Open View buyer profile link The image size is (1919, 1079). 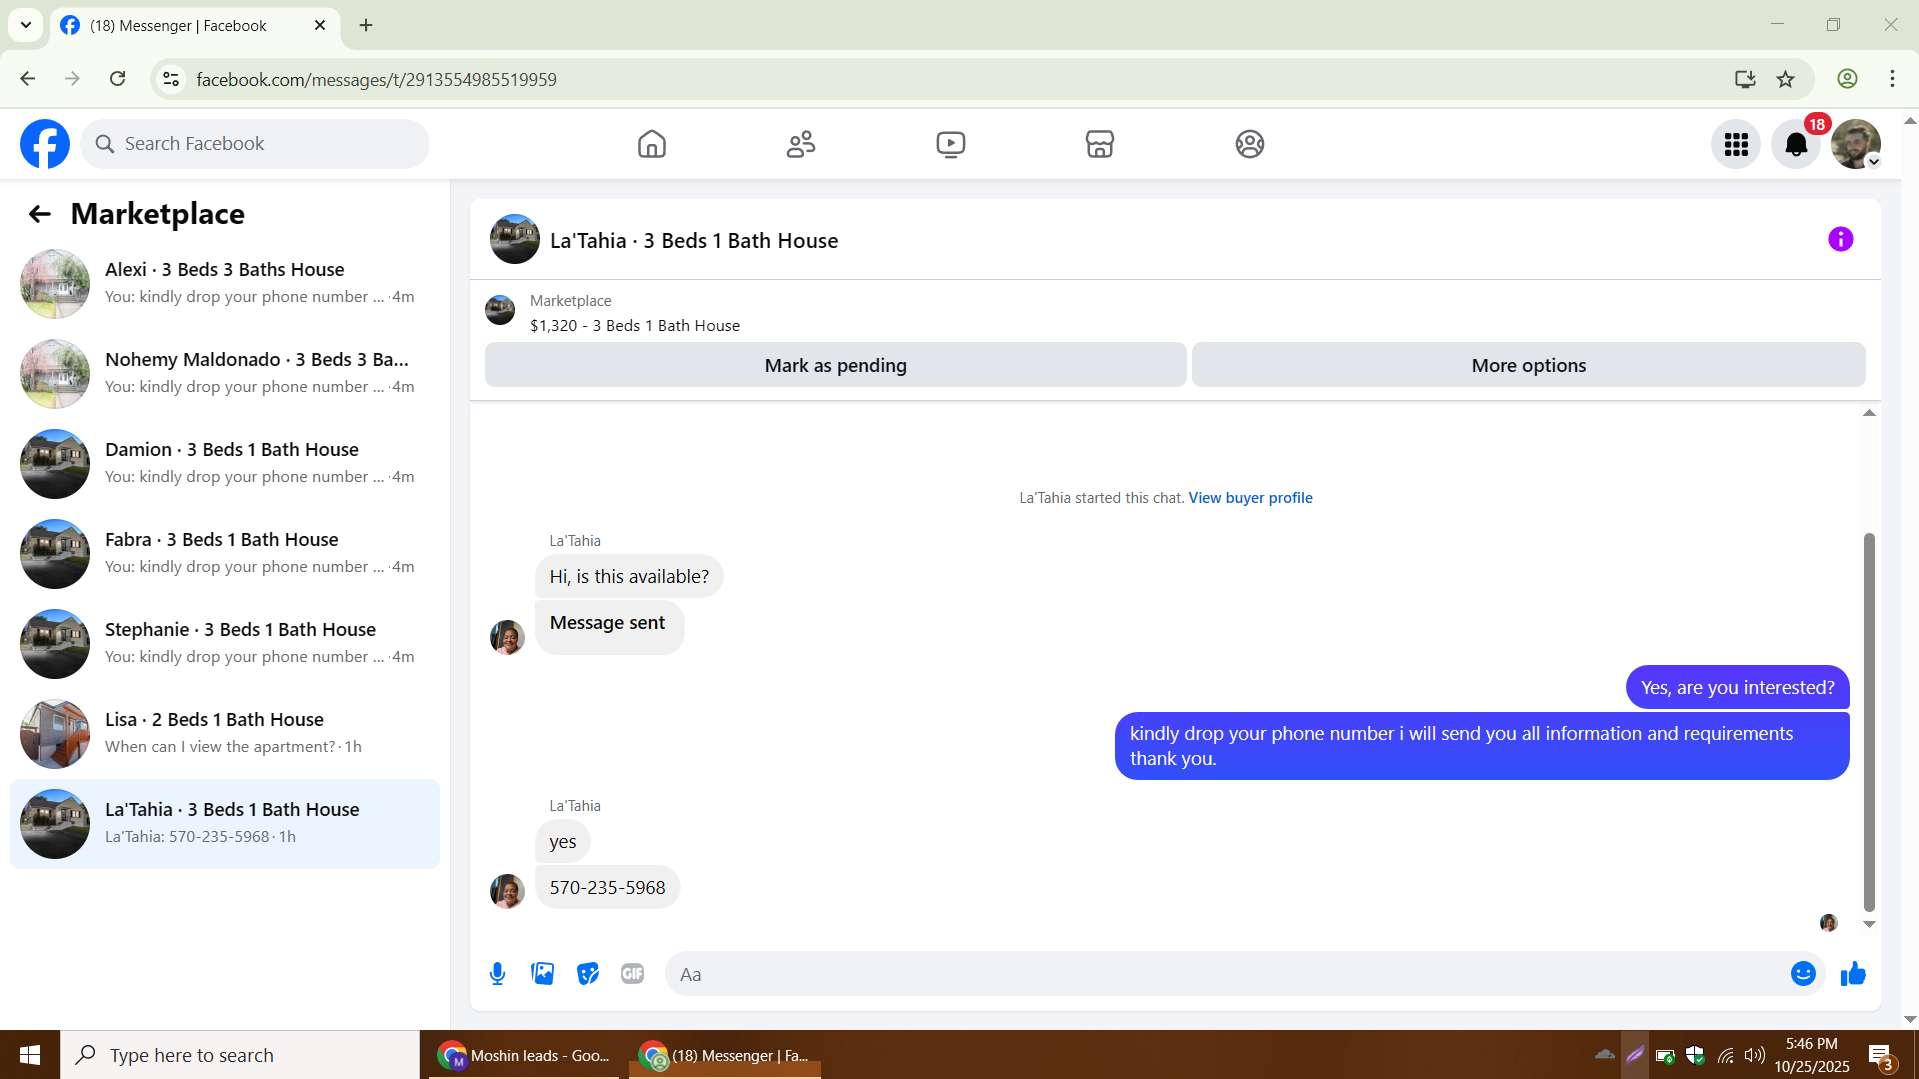tap(1250, 498)
